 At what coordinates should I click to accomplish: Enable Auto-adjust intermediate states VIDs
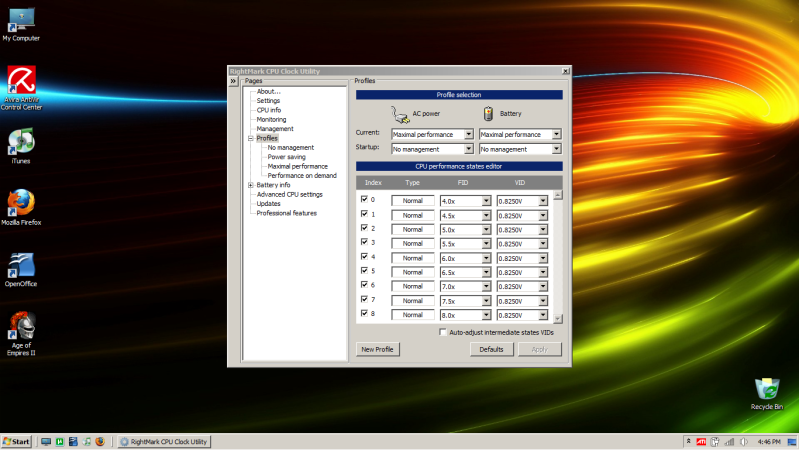443,332
